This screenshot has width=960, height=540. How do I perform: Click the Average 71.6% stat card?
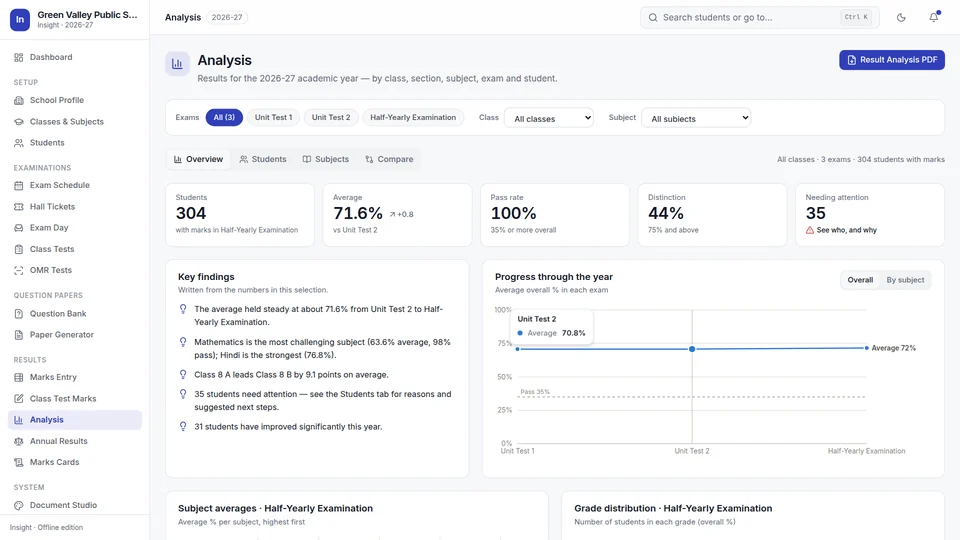[x=397, y=215]
